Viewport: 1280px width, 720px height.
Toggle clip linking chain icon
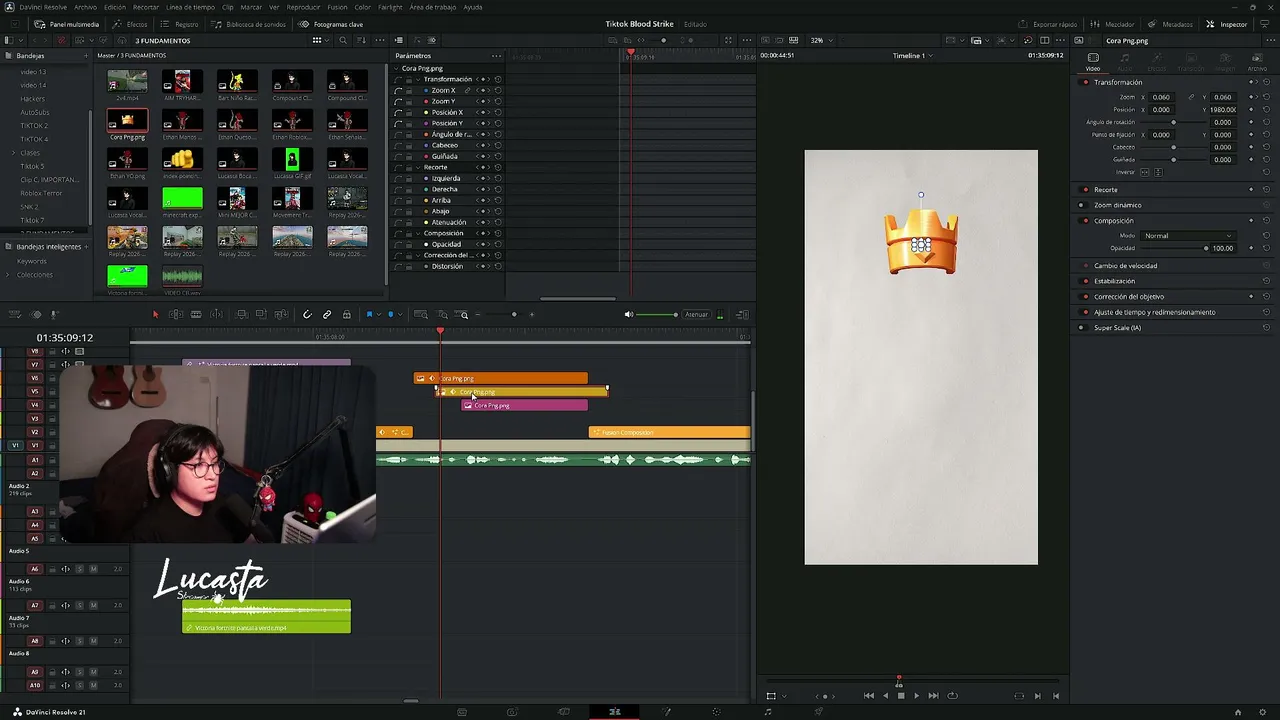coord(327,315)
